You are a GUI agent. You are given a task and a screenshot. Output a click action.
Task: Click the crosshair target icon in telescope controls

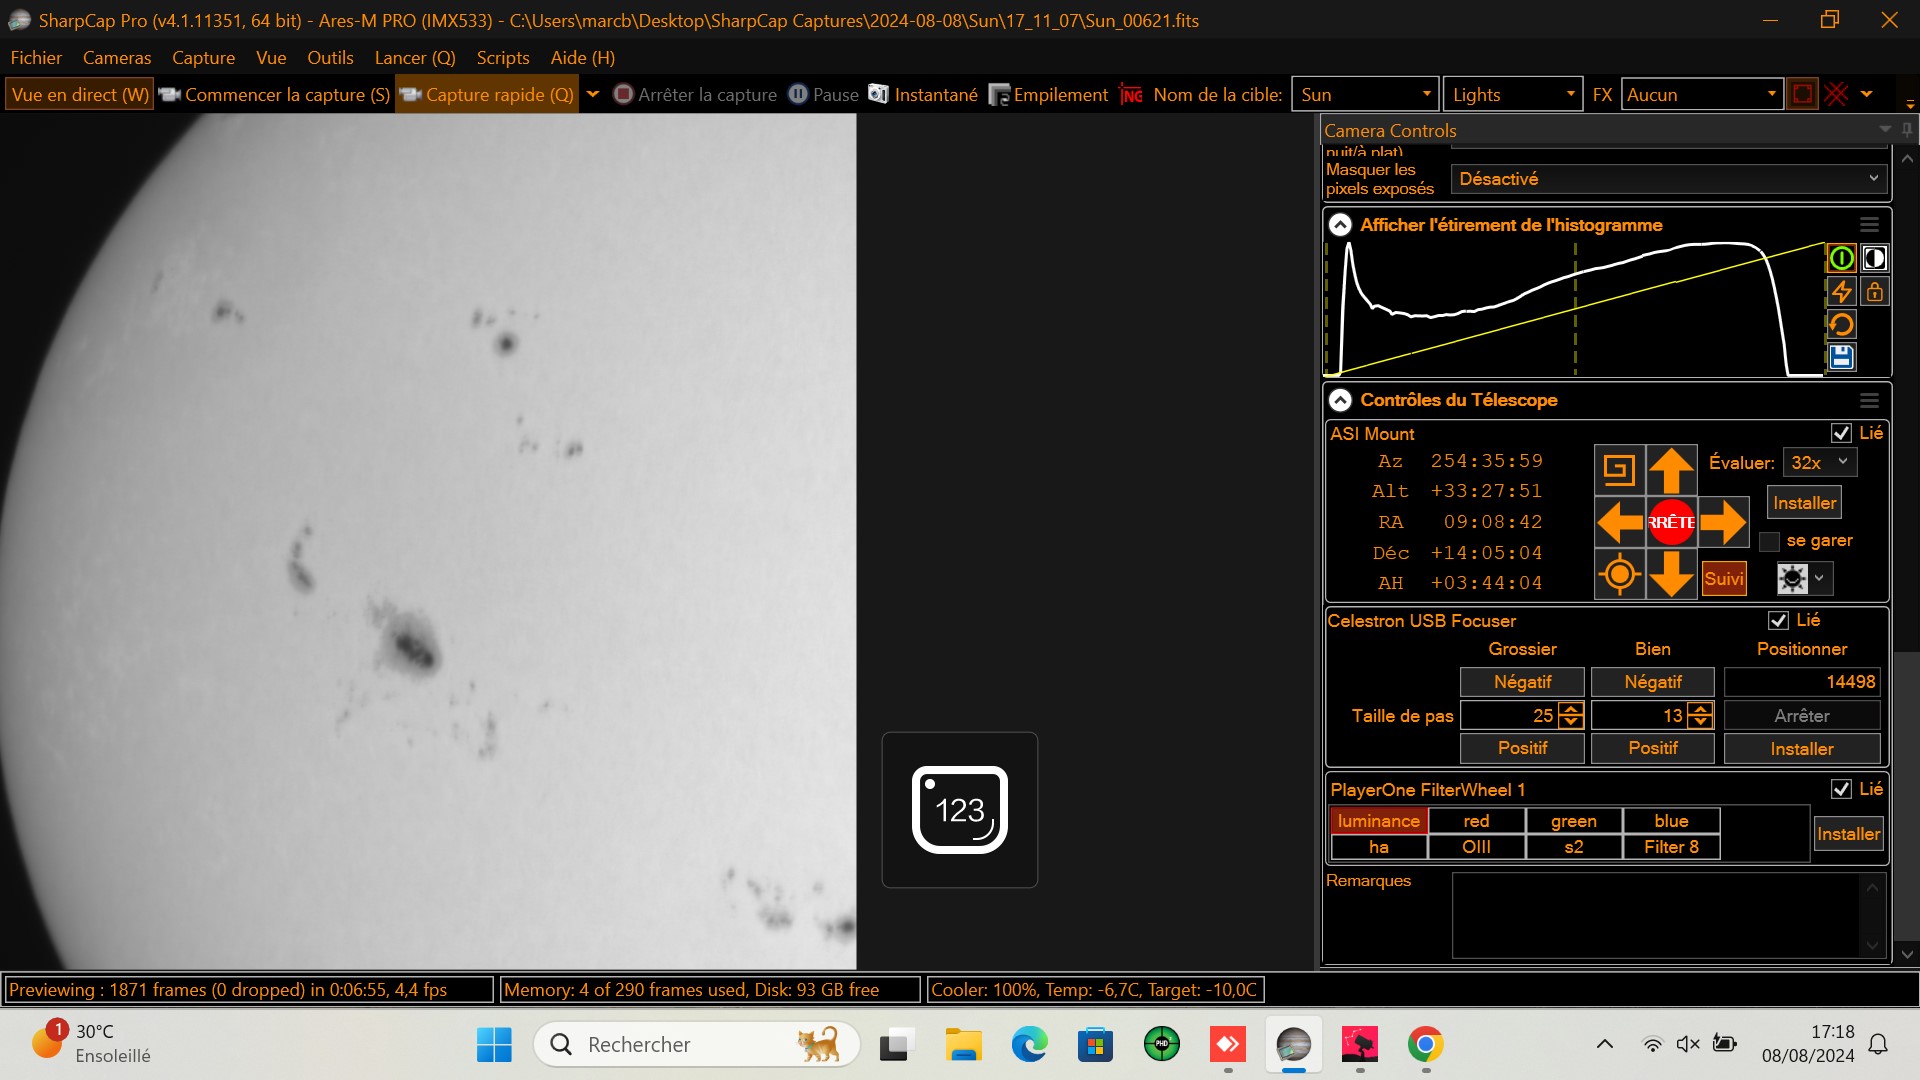click(1619, 574)
